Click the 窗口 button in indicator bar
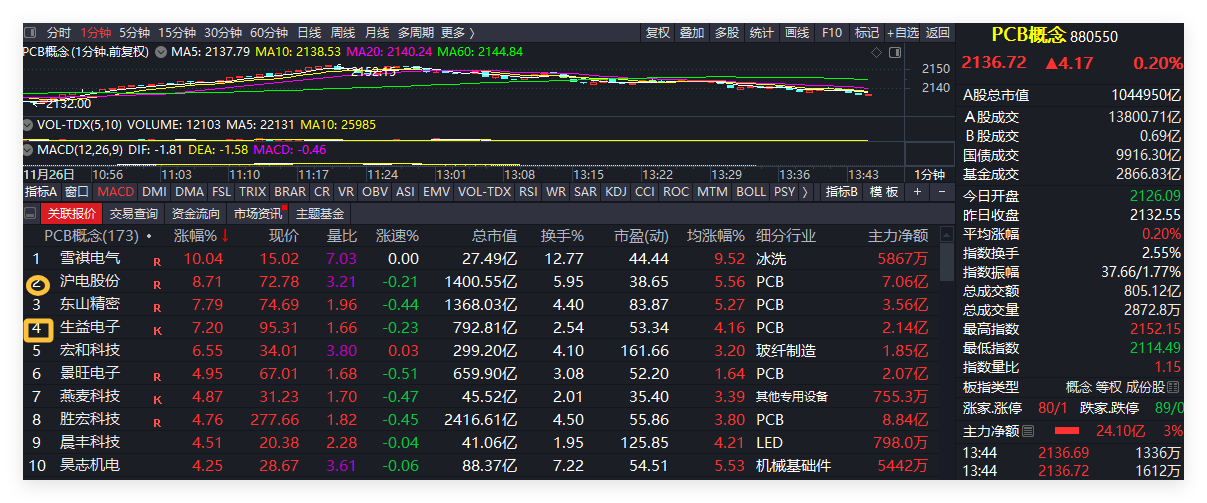1207x503 pixels. click(77, 191)
